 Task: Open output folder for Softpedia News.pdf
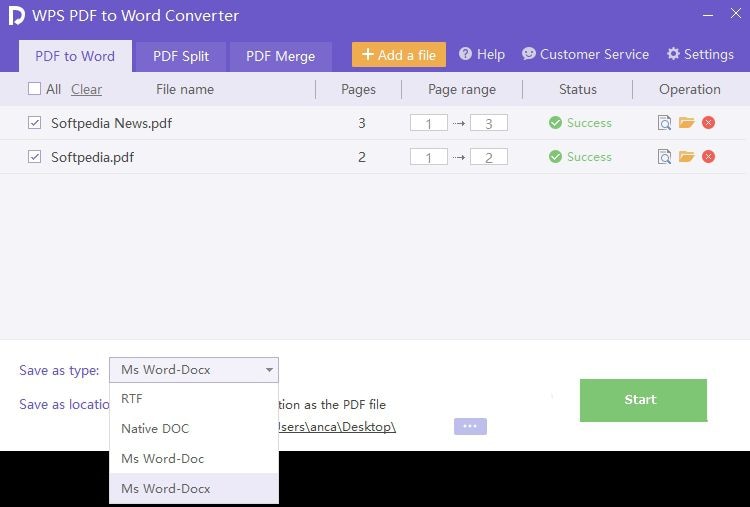click(686, 123)
